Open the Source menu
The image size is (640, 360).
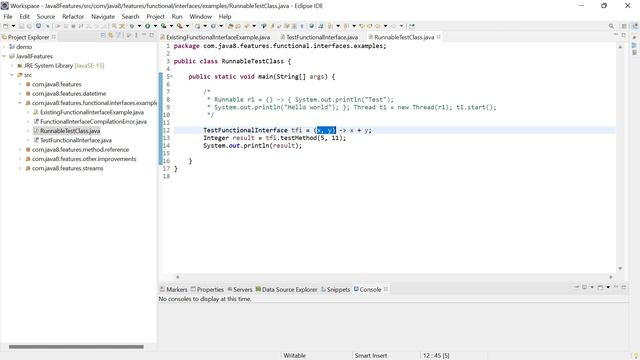click(x=46, y=16)
